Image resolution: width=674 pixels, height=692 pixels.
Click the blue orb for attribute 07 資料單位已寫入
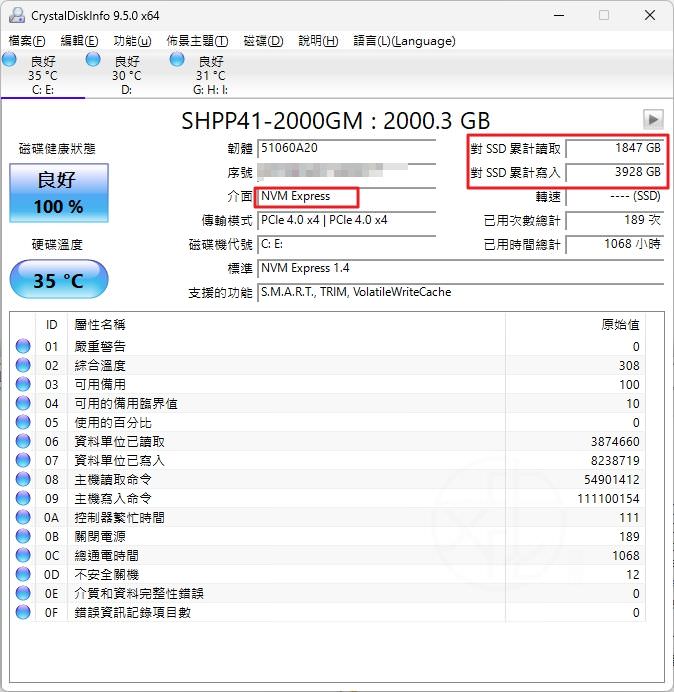[x=23, y=460]
